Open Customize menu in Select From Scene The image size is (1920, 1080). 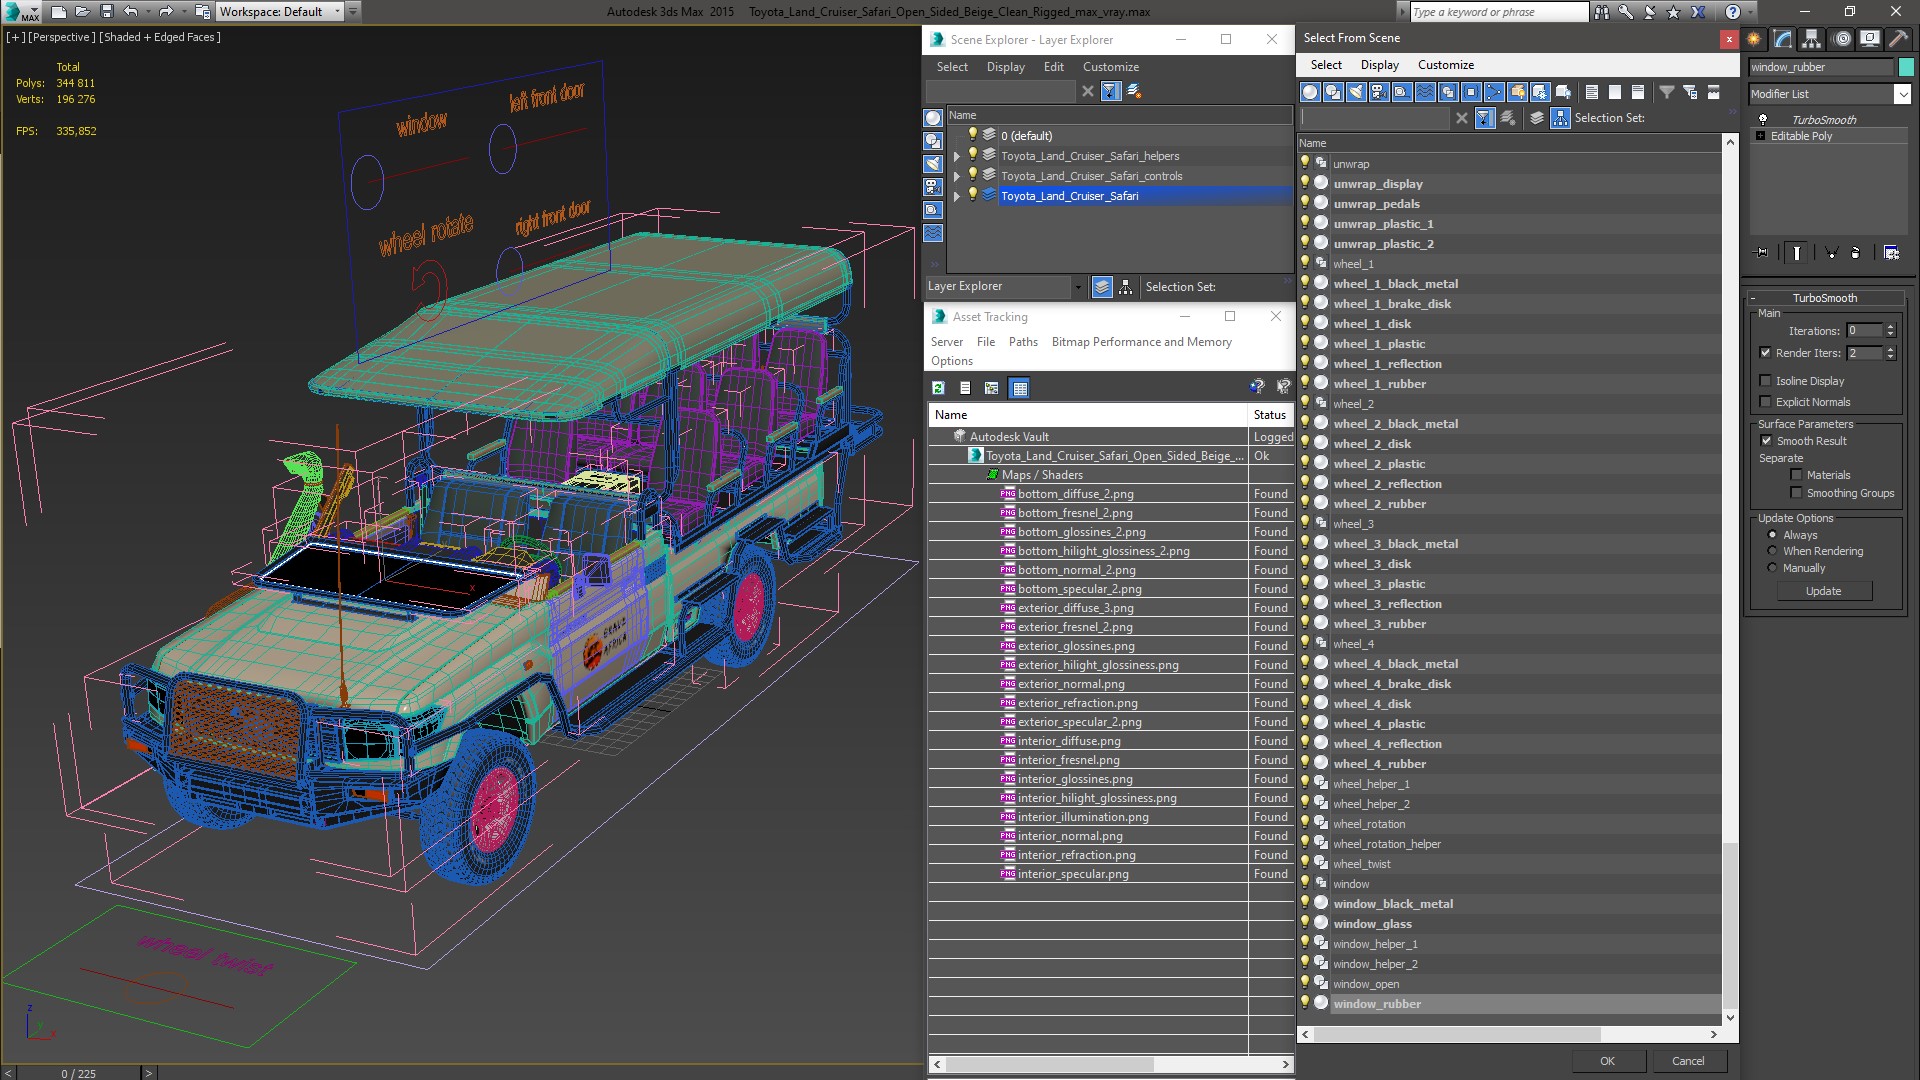1445,65
